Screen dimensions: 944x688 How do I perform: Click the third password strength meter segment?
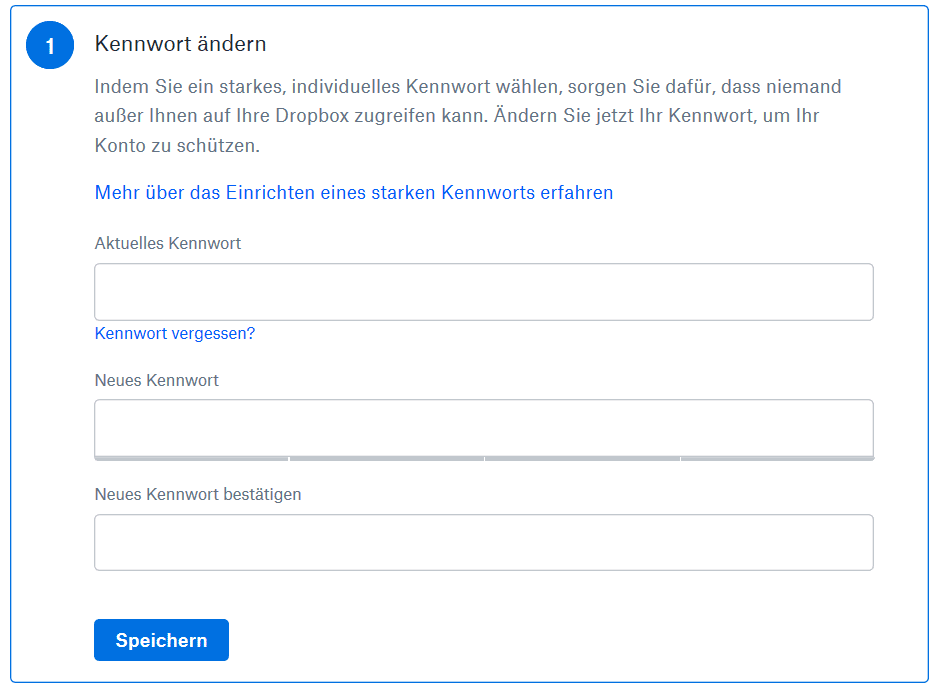pyautogui.click(x=582, y=459)
